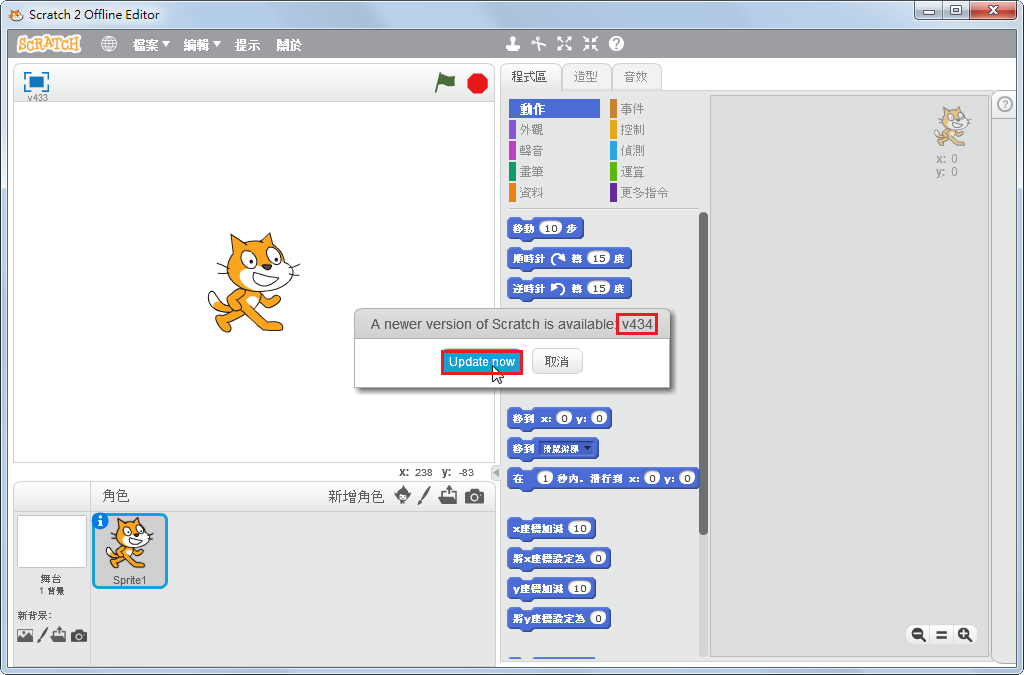The image size is (1024, 675).
Task: Select the 動作 block category
Action: [x=554, y=108]
